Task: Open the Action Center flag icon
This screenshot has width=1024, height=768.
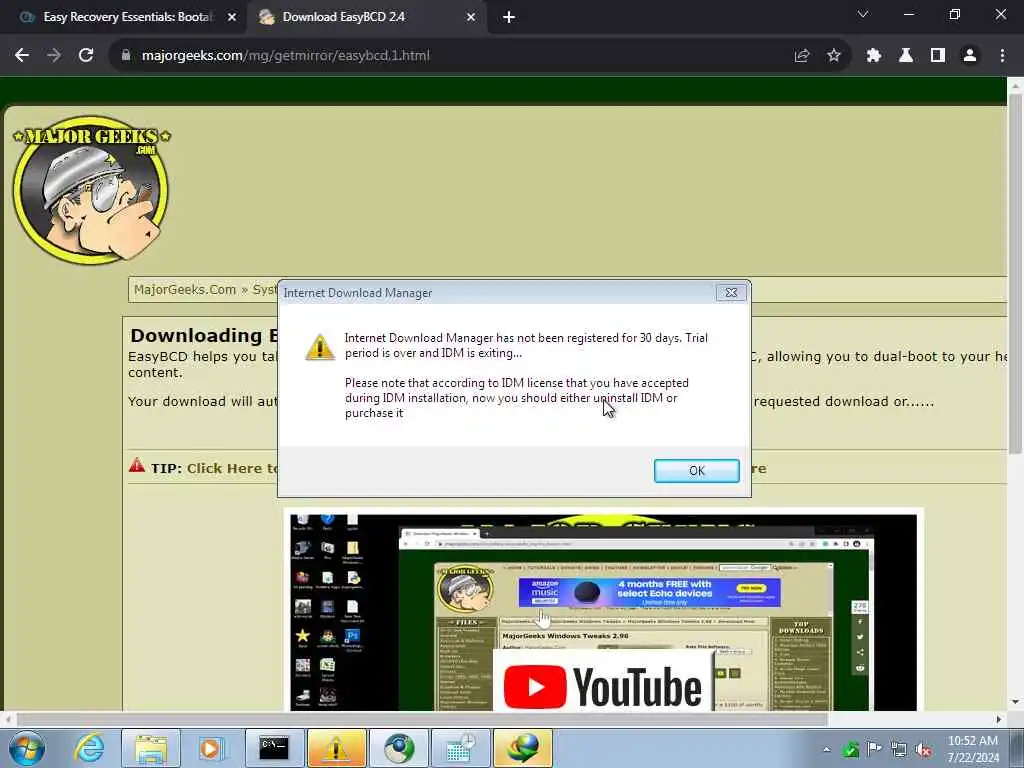Action: 874,749
